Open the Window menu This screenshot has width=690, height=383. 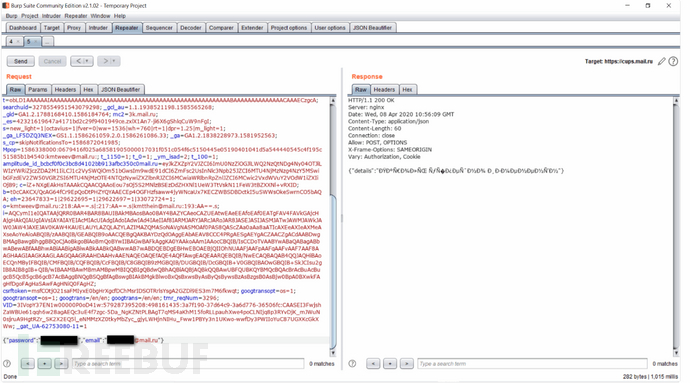click(100, 16)
